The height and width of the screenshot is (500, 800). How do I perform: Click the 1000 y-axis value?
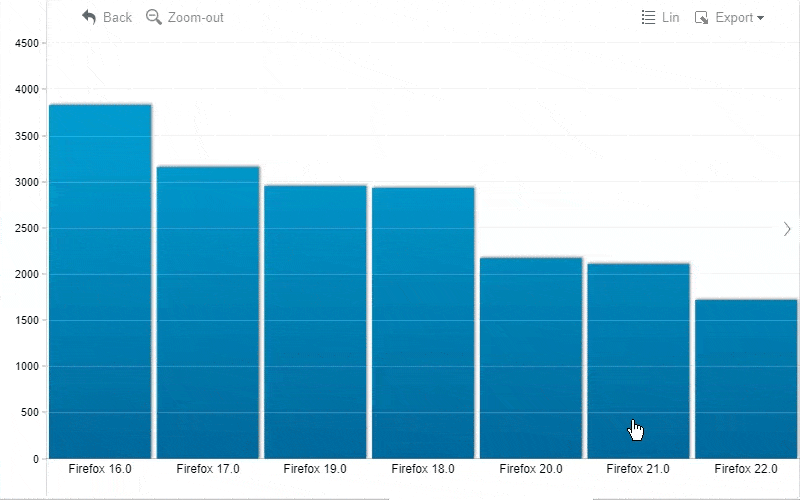(x=27, y=366)
